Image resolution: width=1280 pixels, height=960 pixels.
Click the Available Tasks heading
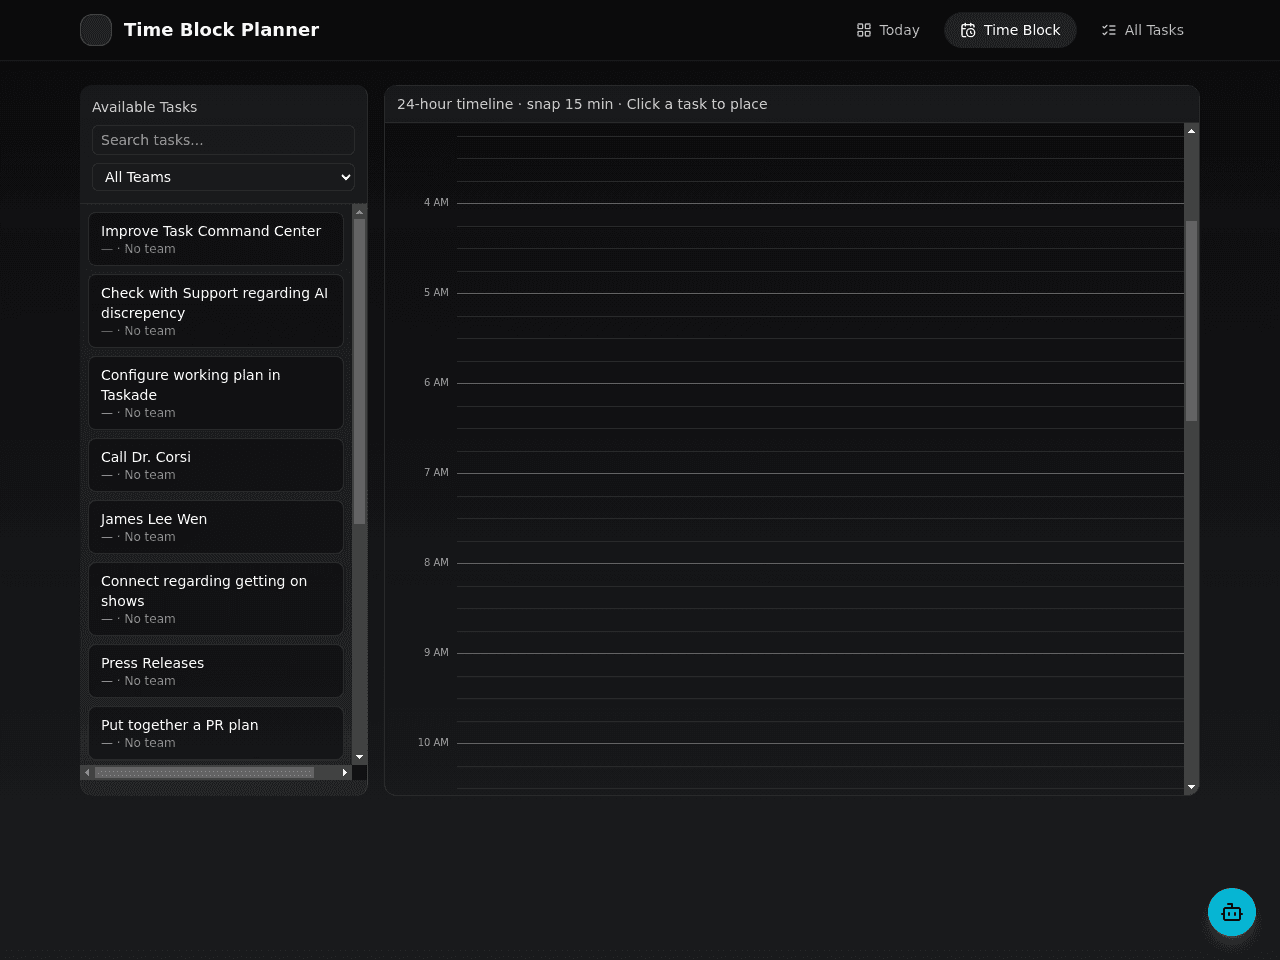point(144,107)
